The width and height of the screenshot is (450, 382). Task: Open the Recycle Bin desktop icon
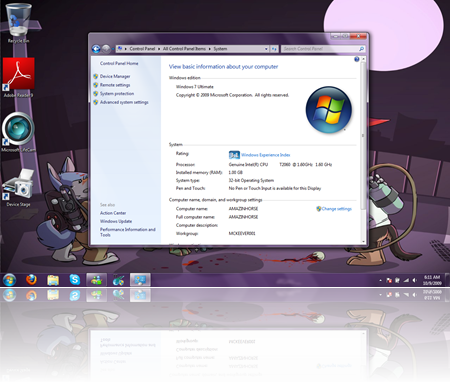(x=18, y=23)
